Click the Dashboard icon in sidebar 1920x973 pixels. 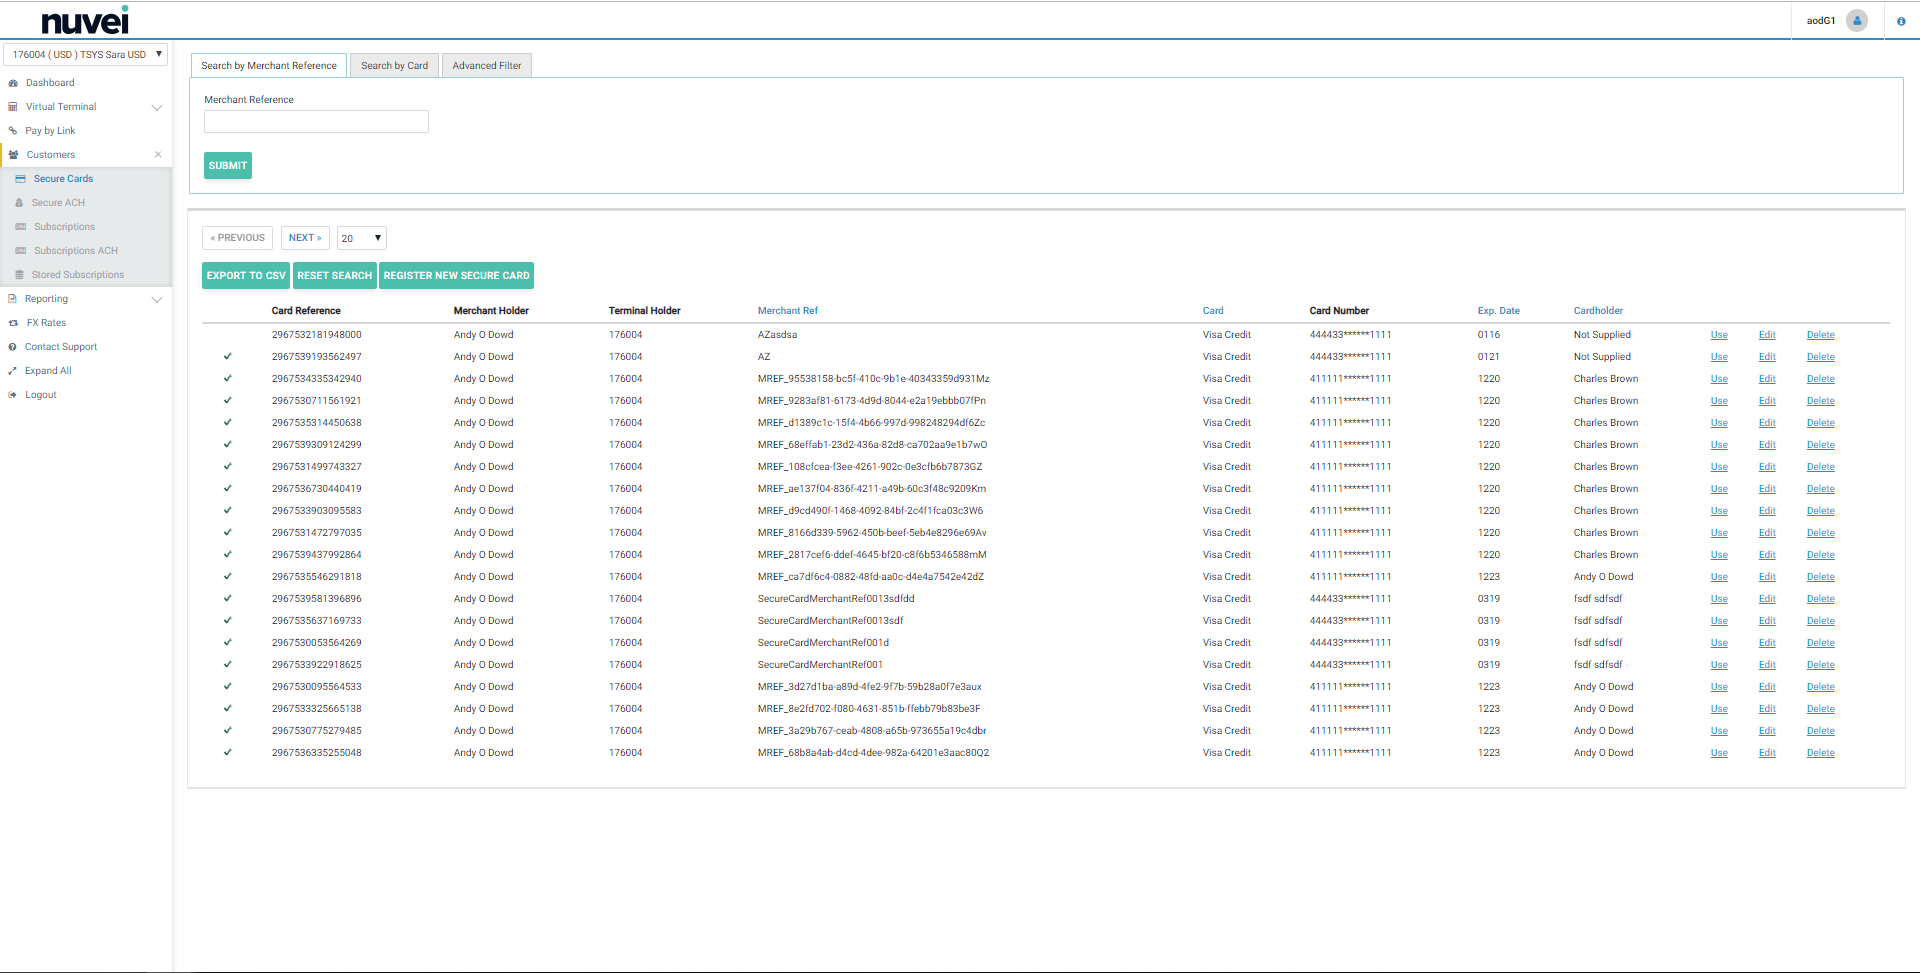pyautogui.click(x=13, y=83)
